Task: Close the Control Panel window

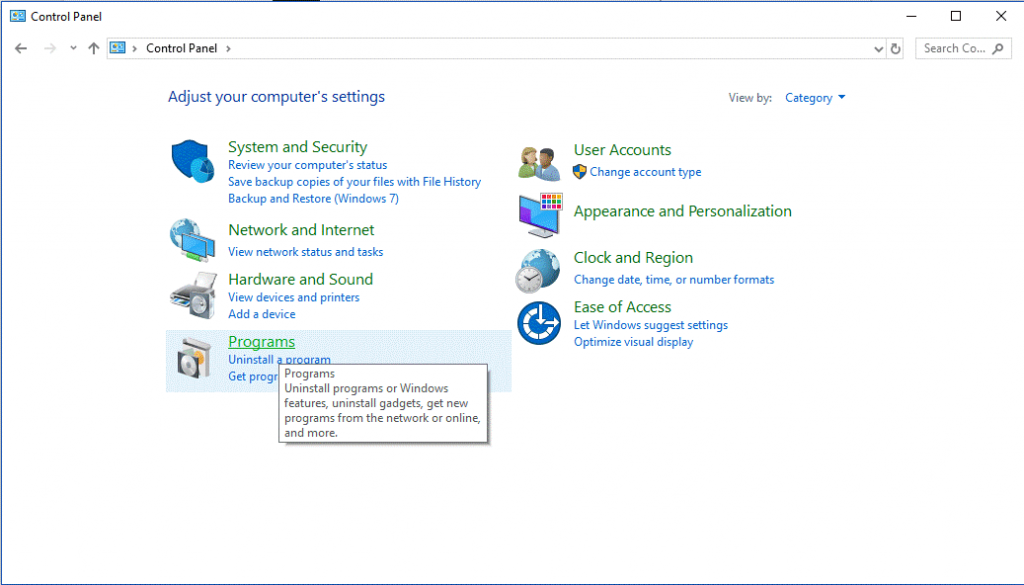Action: coord(1001,16)
